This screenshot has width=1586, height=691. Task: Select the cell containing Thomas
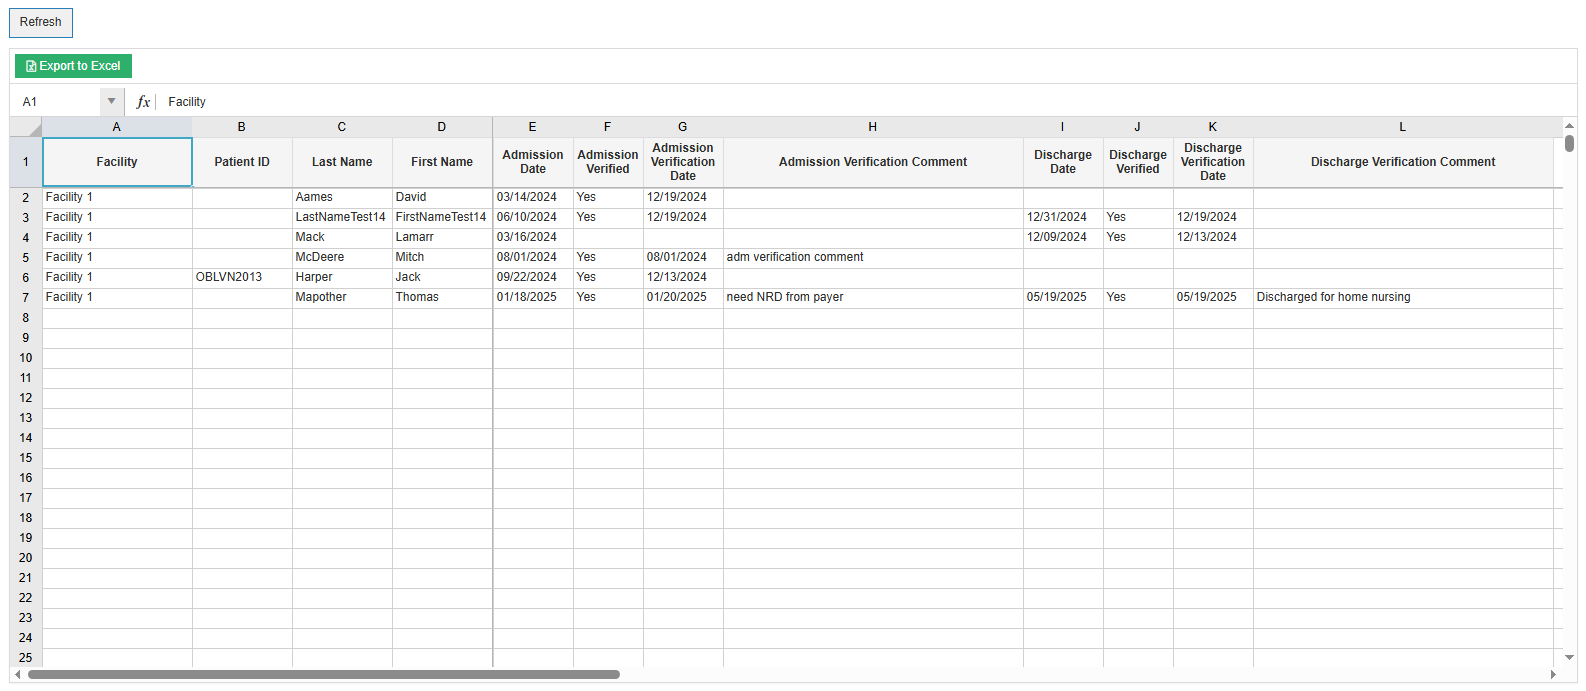(442, 298)
